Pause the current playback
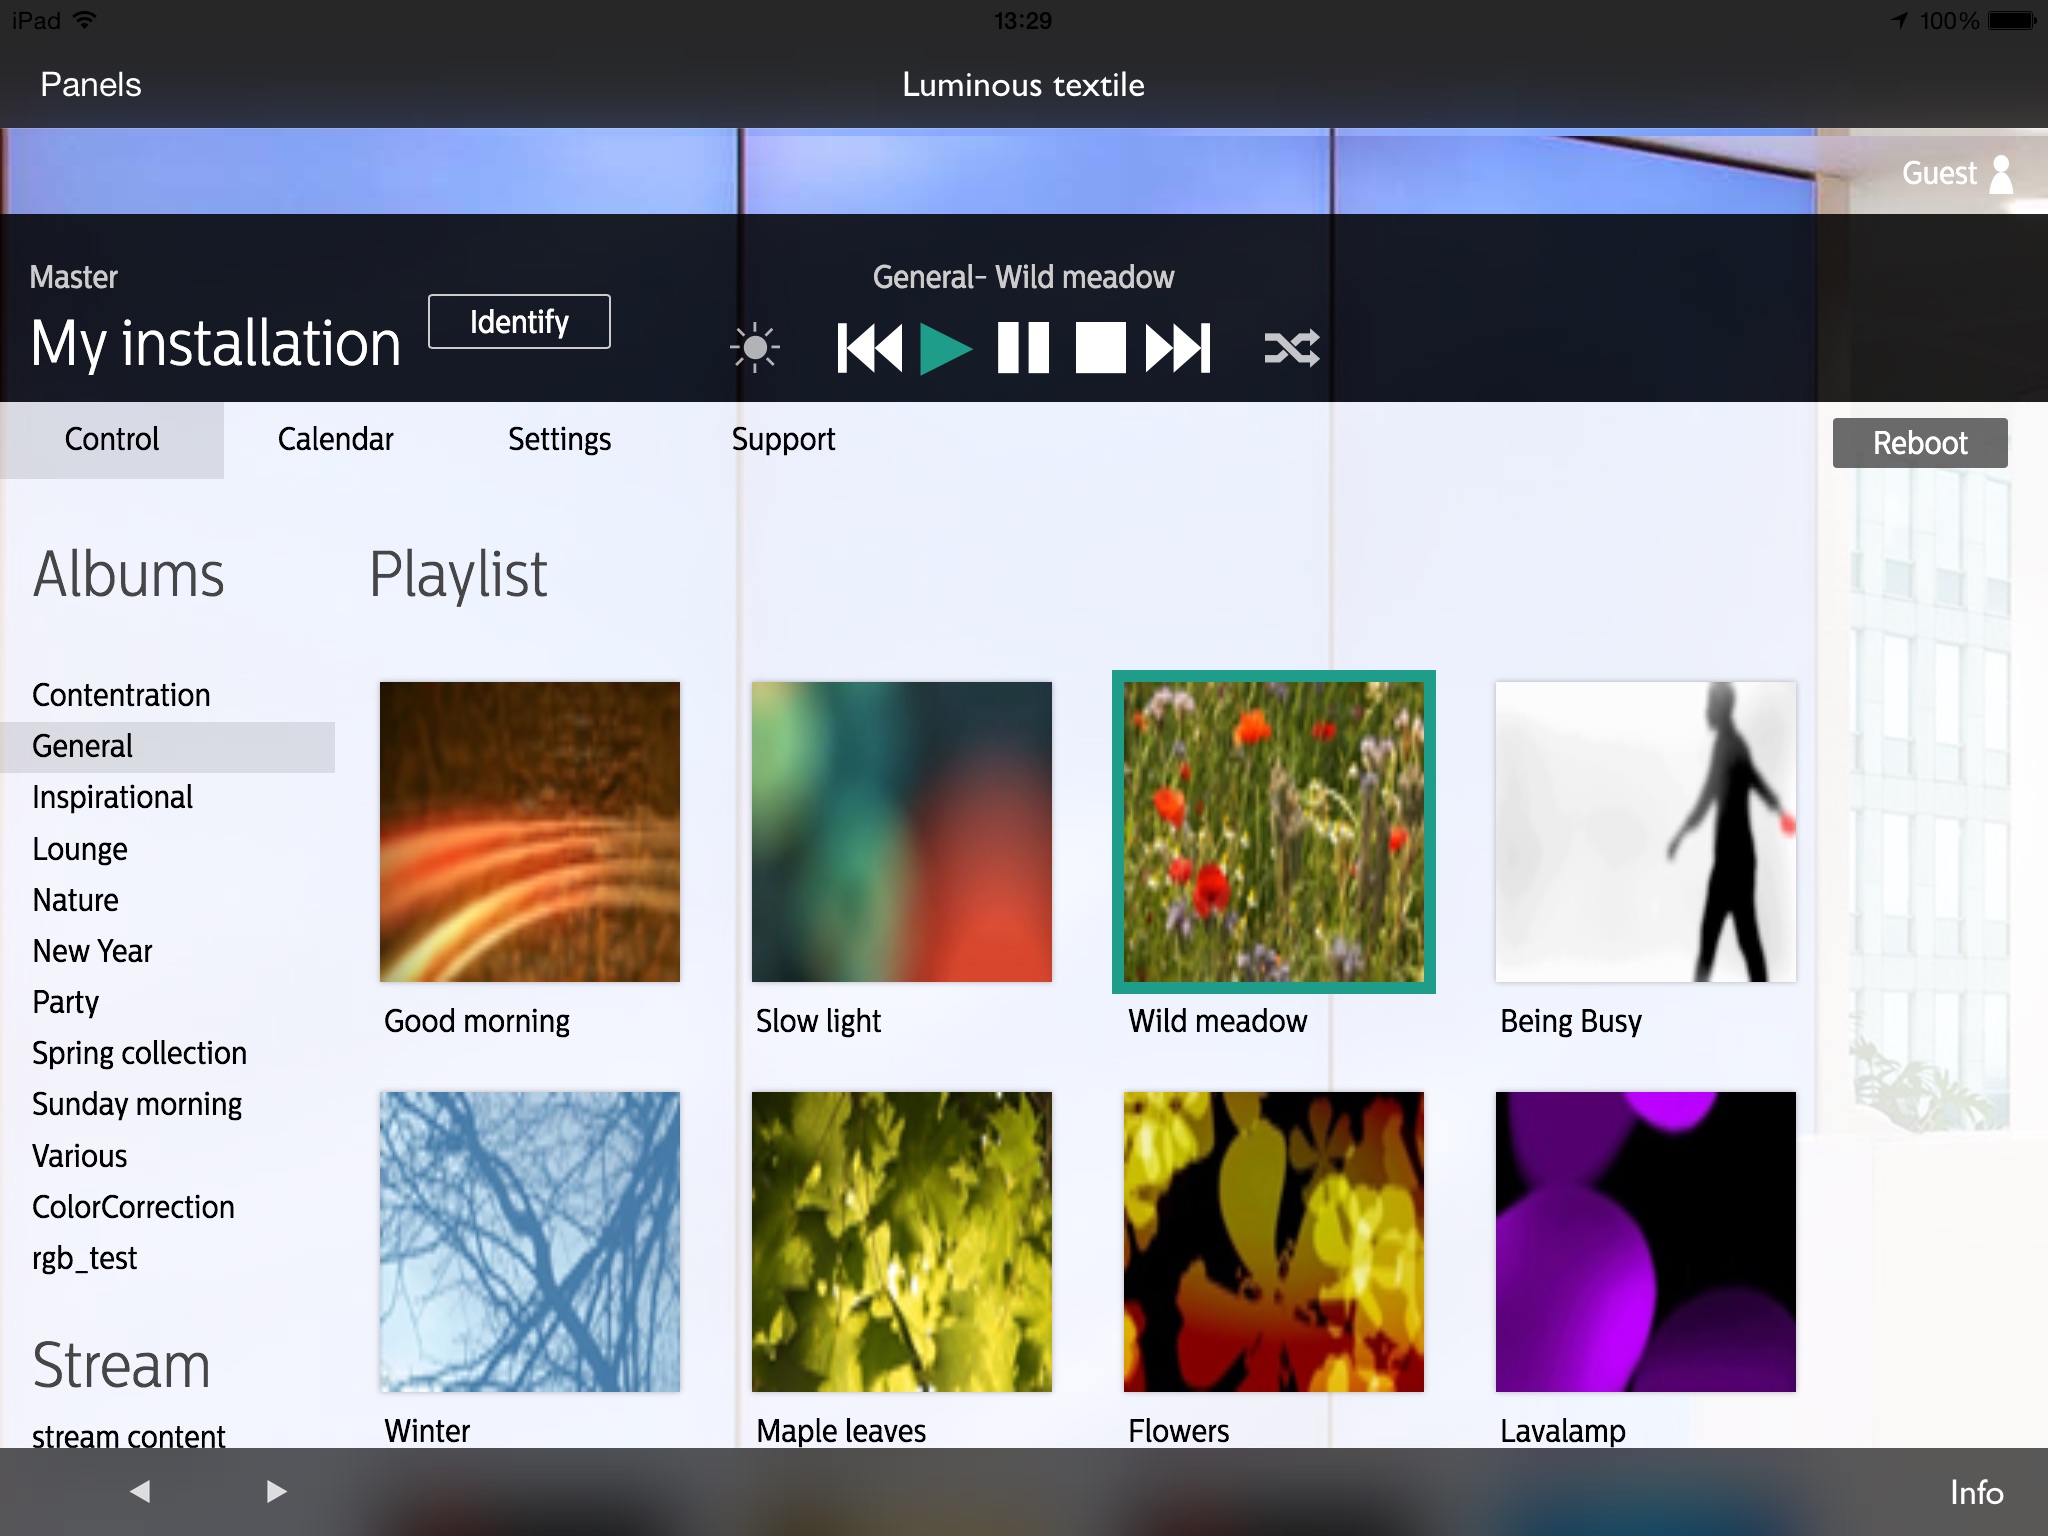The image size is (2048, 1536). pos(1023,348)
